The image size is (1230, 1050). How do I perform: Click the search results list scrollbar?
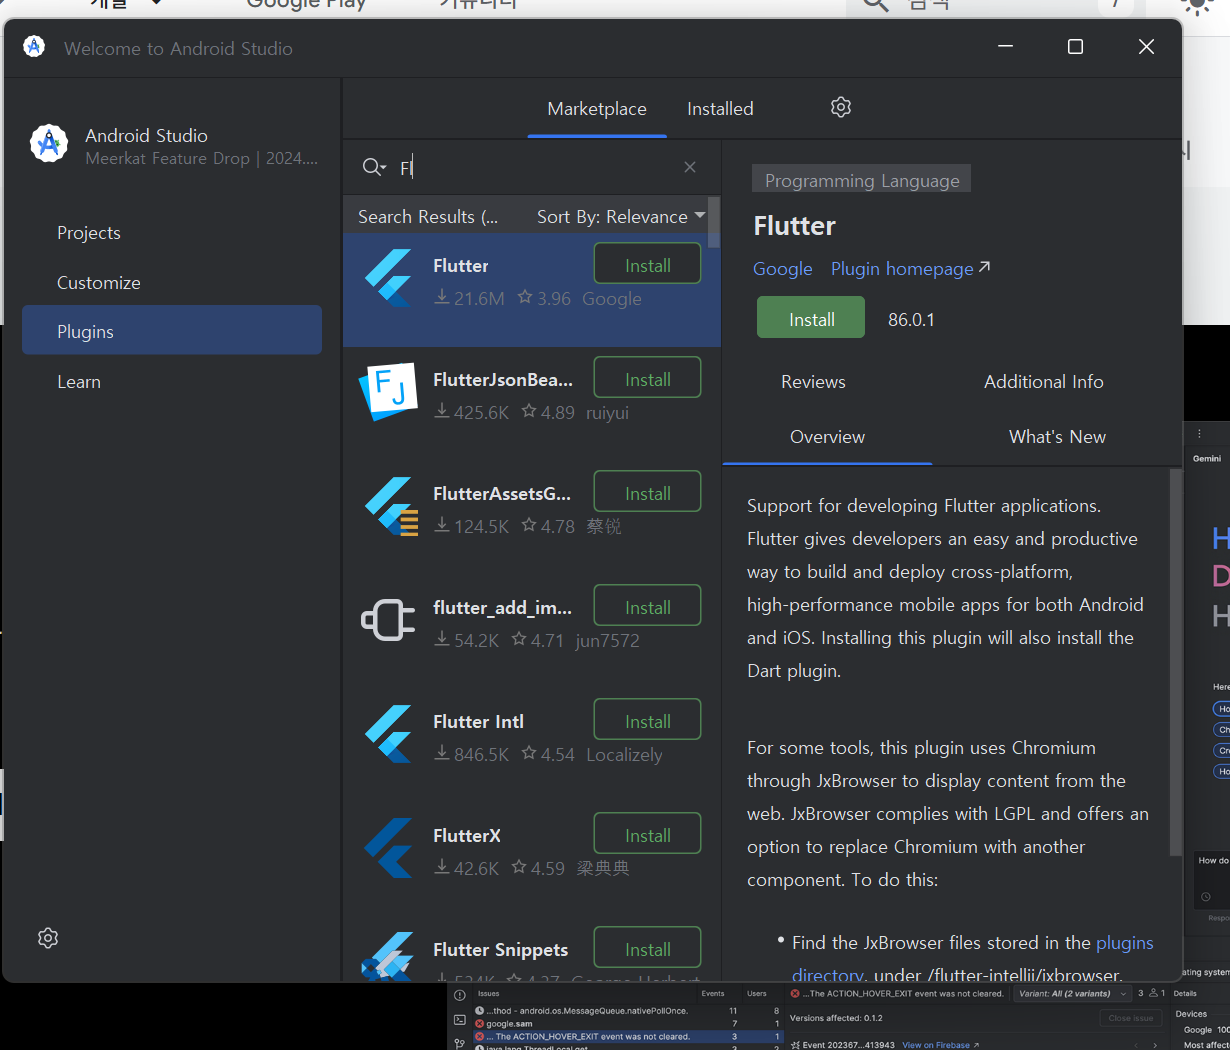pyautogui.click(x=713, y=222)
